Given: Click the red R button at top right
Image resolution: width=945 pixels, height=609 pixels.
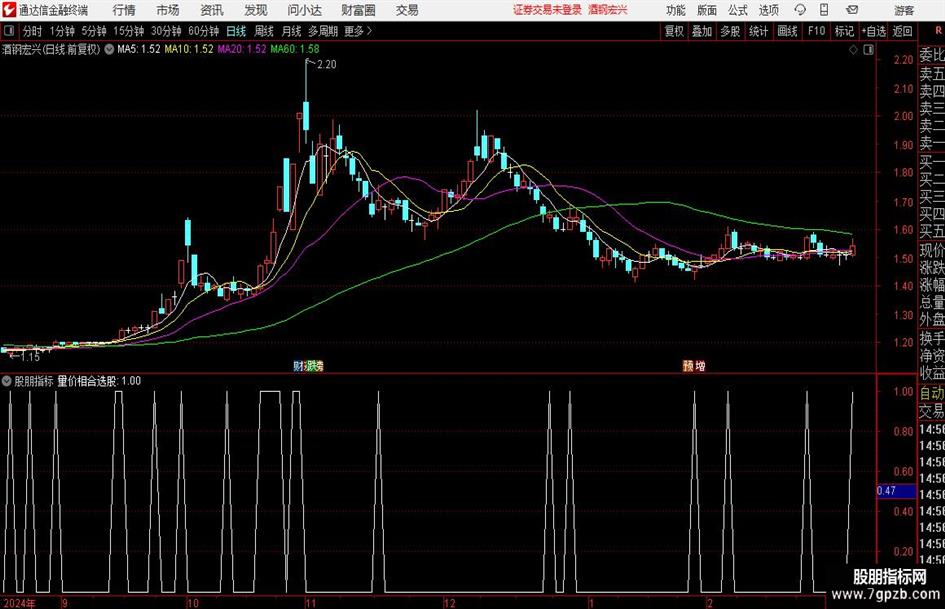Looking at the screenshot, I should point(938,31).
